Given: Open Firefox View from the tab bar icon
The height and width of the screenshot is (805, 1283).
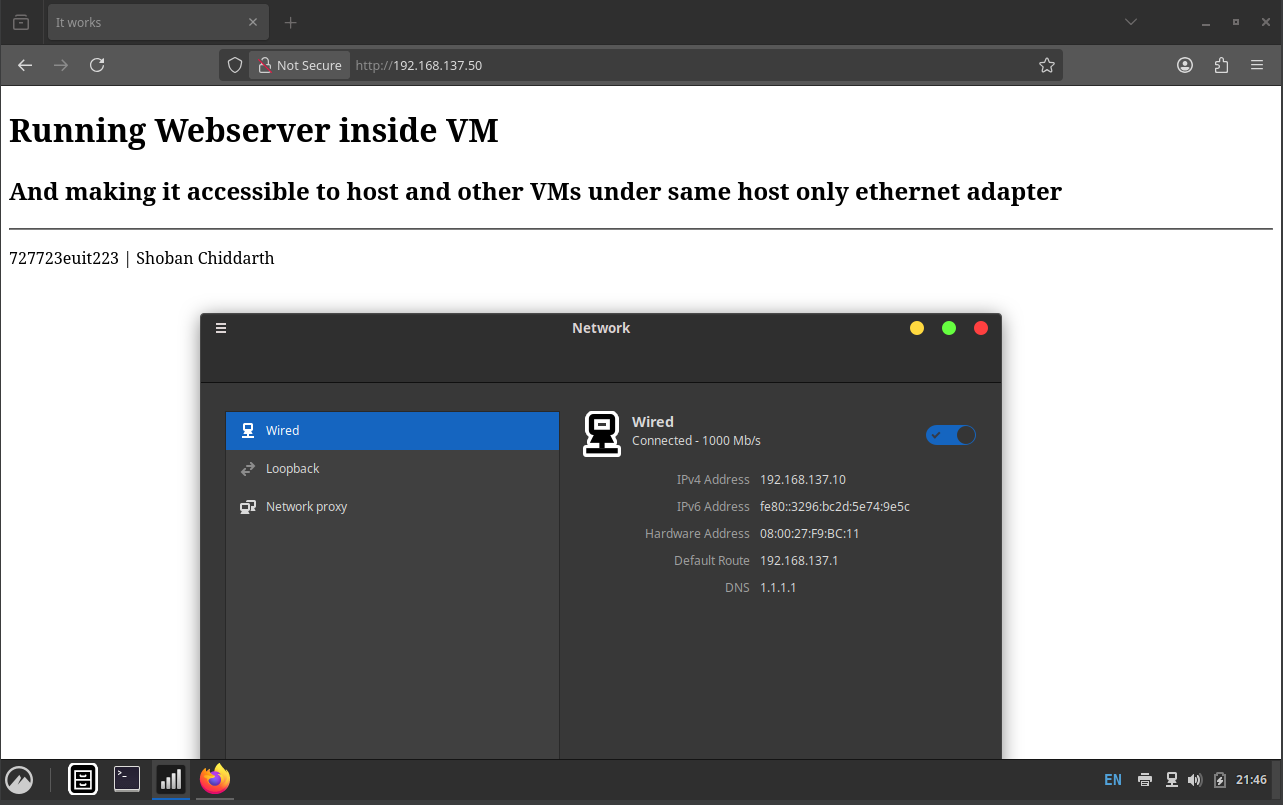Looking at the screenshot, I should [21, 22].
